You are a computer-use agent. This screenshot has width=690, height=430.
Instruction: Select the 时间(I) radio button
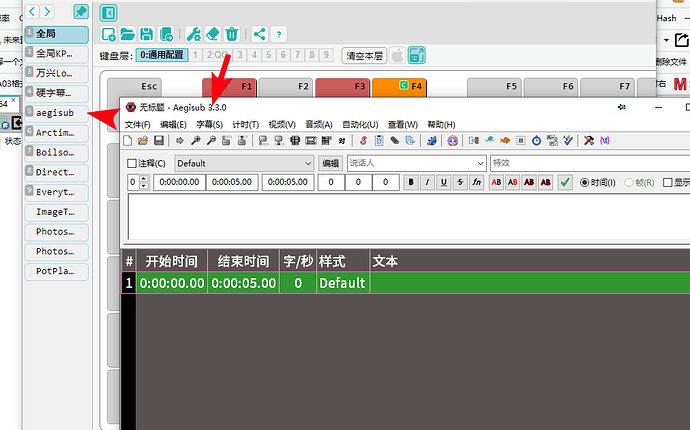[584, 182]
